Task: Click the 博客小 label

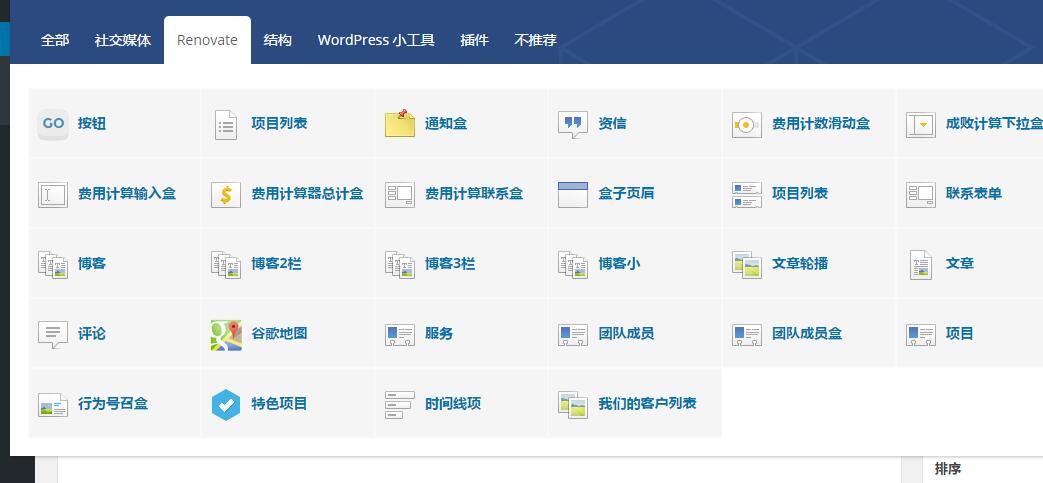Action: pyautogui.click(x=619, y=263)
